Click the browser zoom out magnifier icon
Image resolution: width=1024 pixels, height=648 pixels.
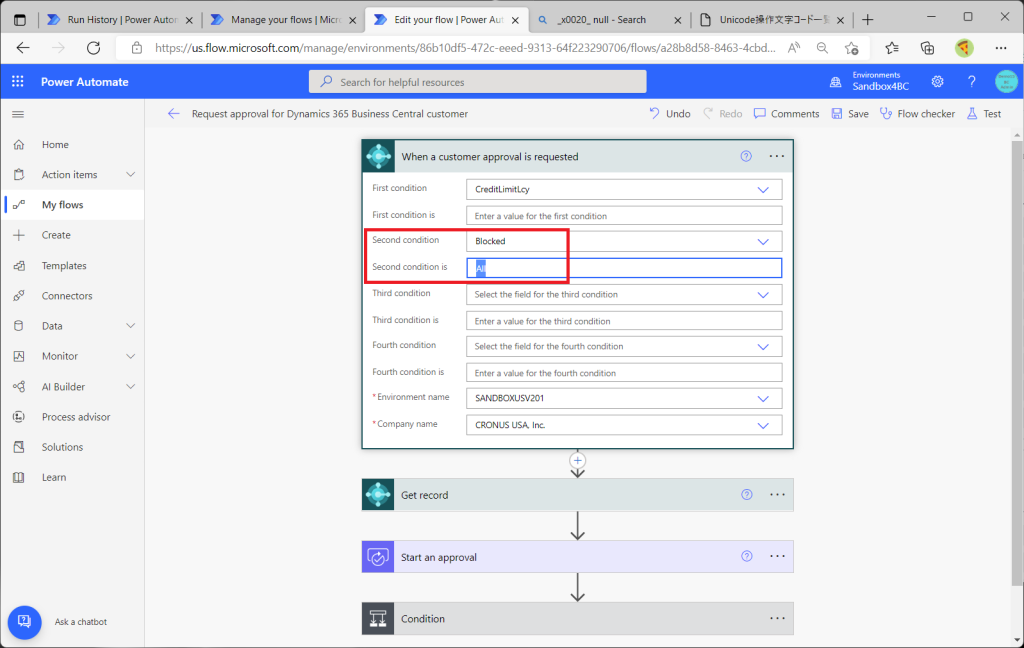point(822,48)
